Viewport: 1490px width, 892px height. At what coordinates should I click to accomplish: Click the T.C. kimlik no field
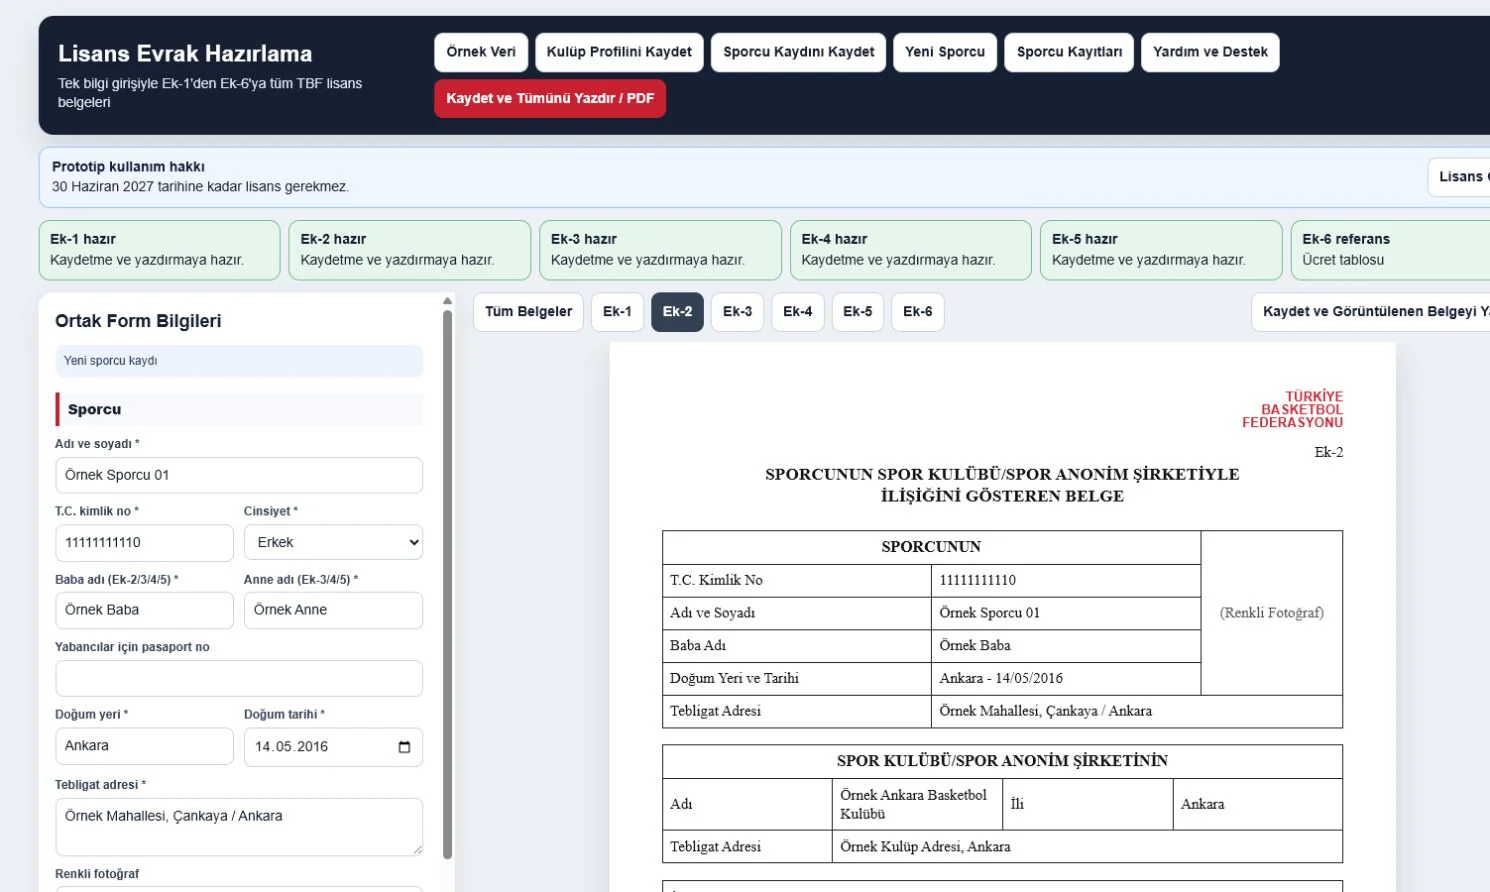(144, 543)
